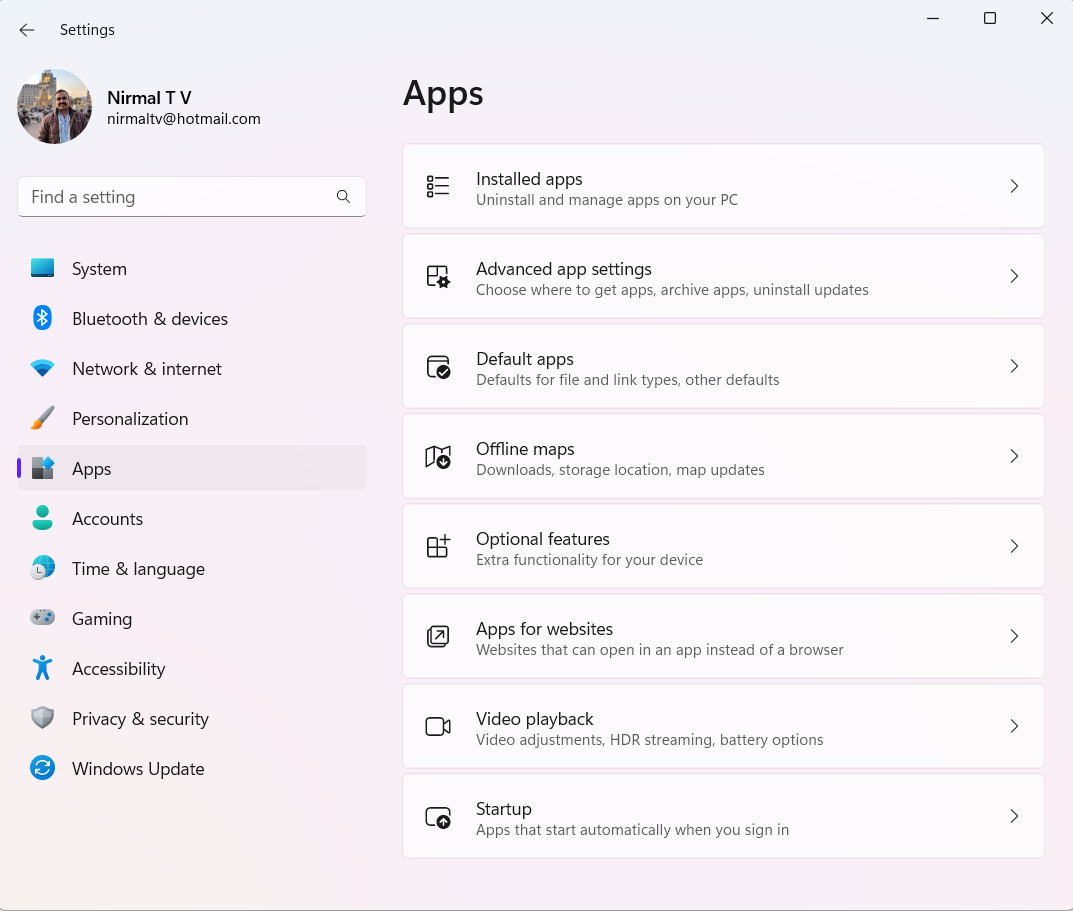This screenshot has width=1073, height=911.
Task: Click 'Video adjustments, HDR streaming' description
Action: click(x=649, y=740)
